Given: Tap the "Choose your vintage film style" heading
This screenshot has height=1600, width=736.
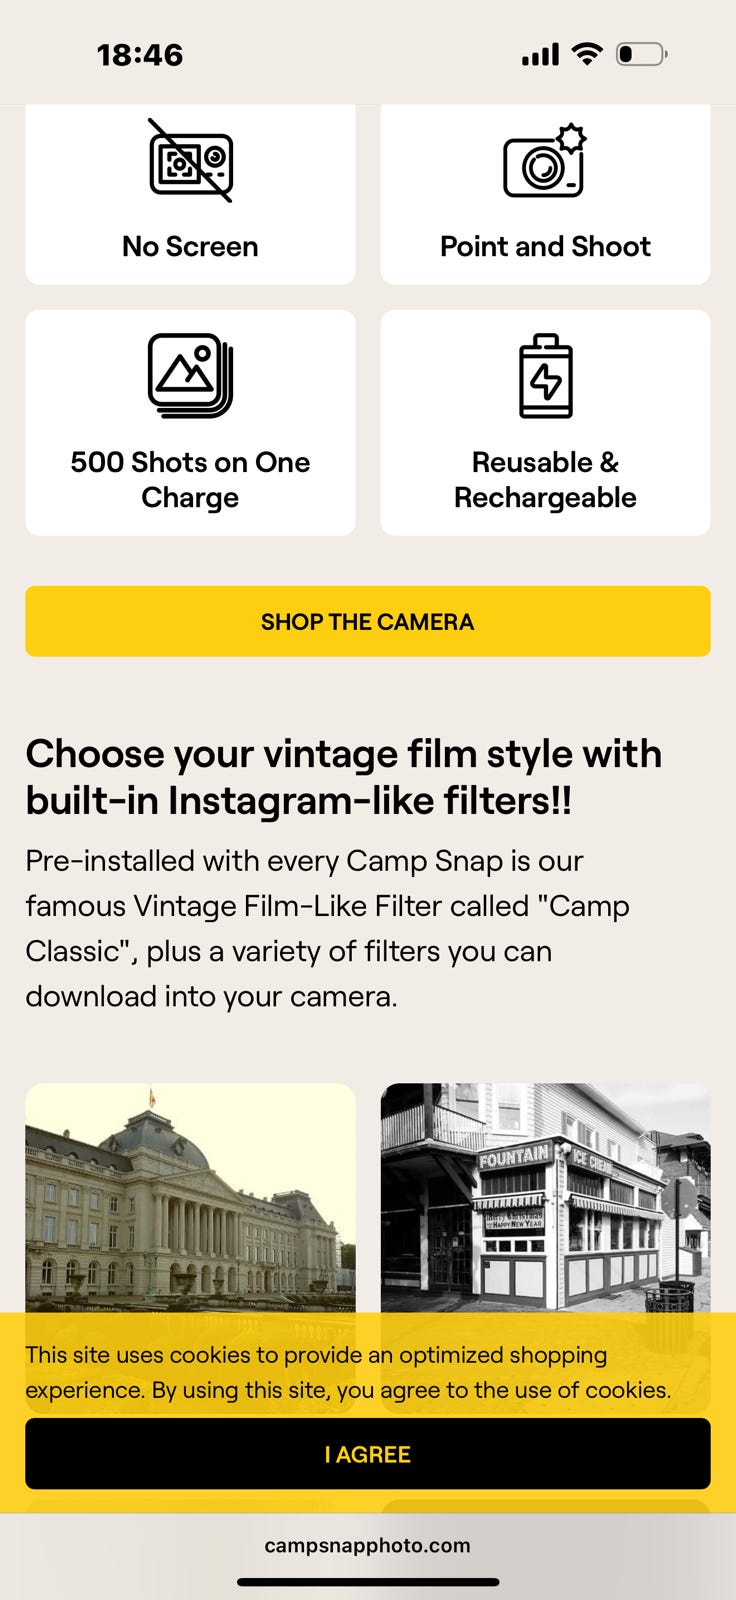Looking at the screenshot, I should pos(344,777).
